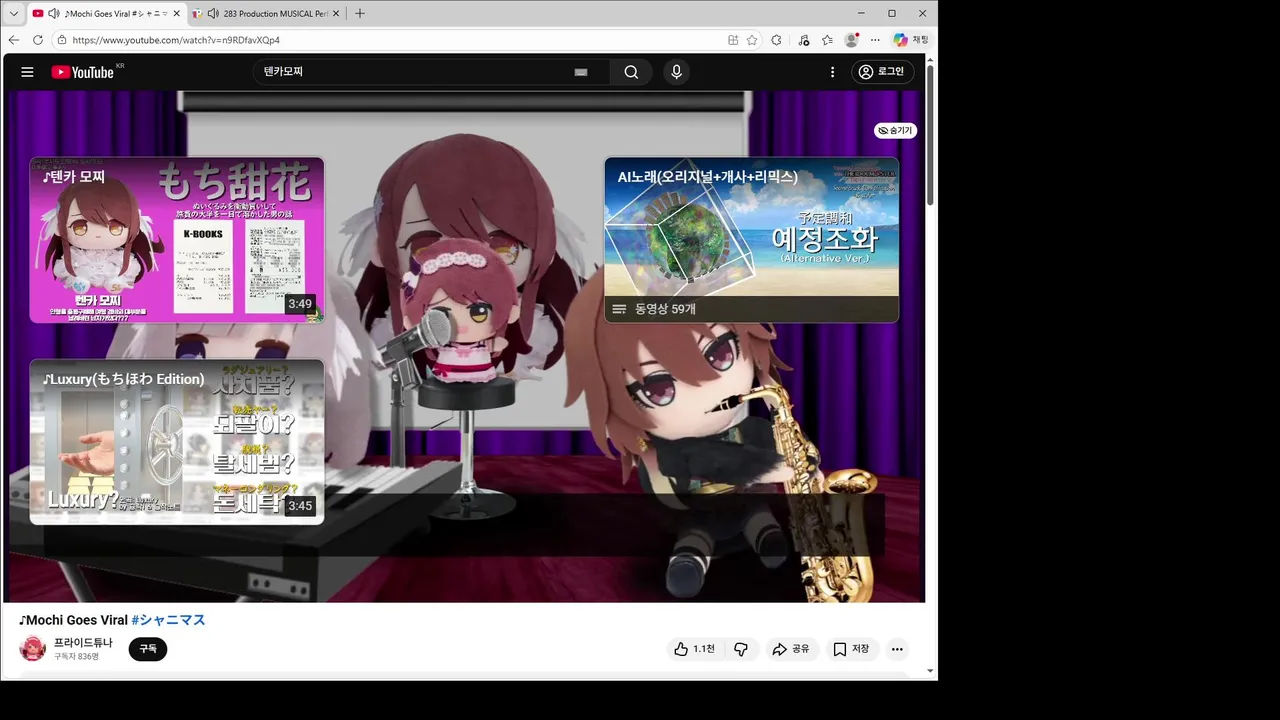Open the favorites list icon
1280x720 pixels.
[x=827, y=40]
